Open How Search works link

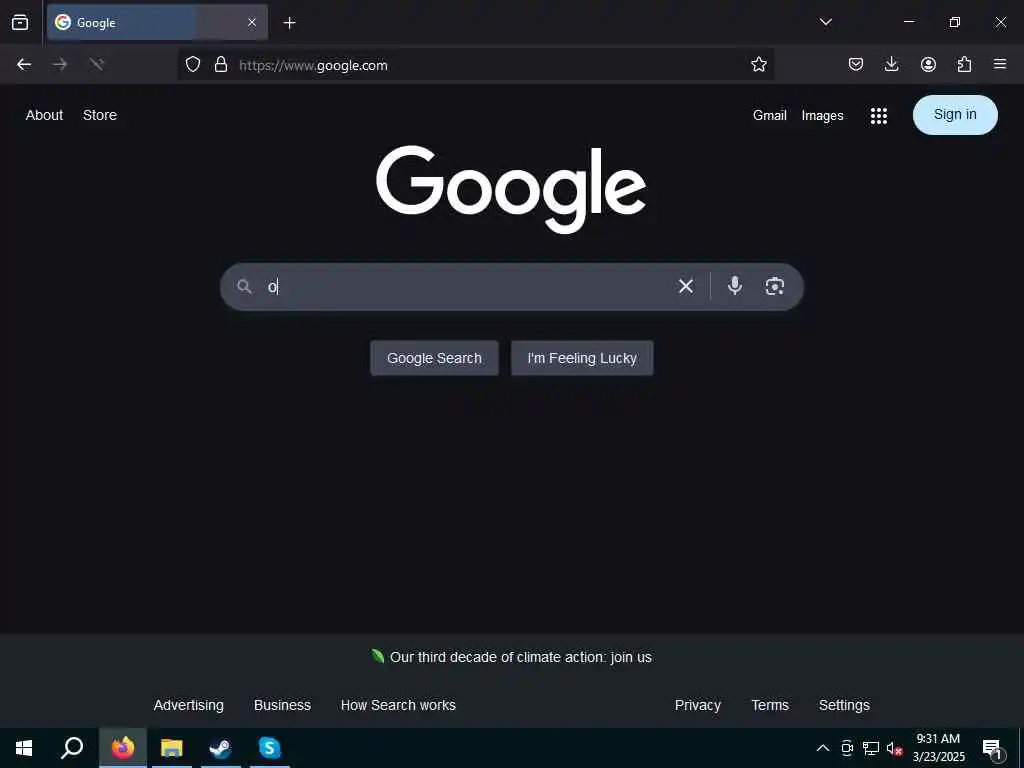click(398, 705)
